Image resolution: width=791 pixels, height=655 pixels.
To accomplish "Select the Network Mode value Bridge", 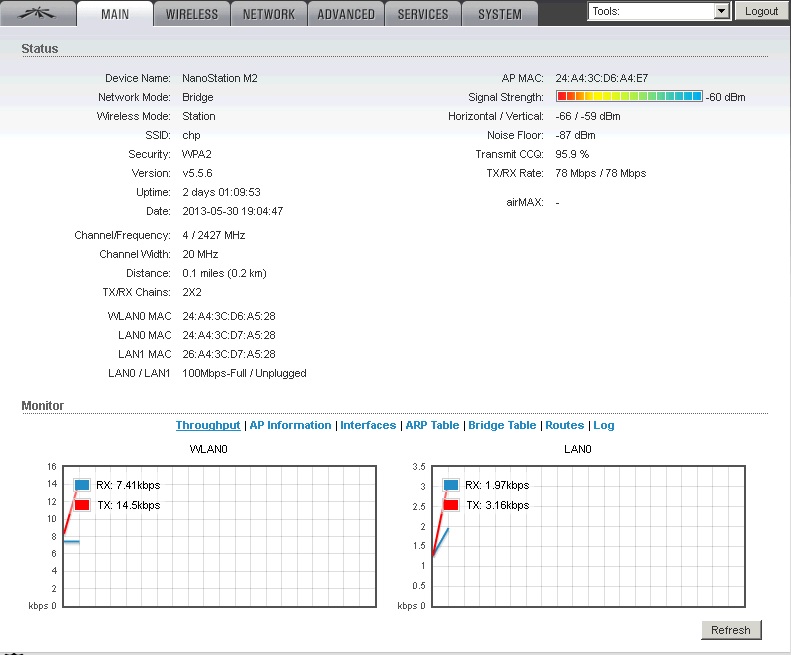I will (198, 97).
